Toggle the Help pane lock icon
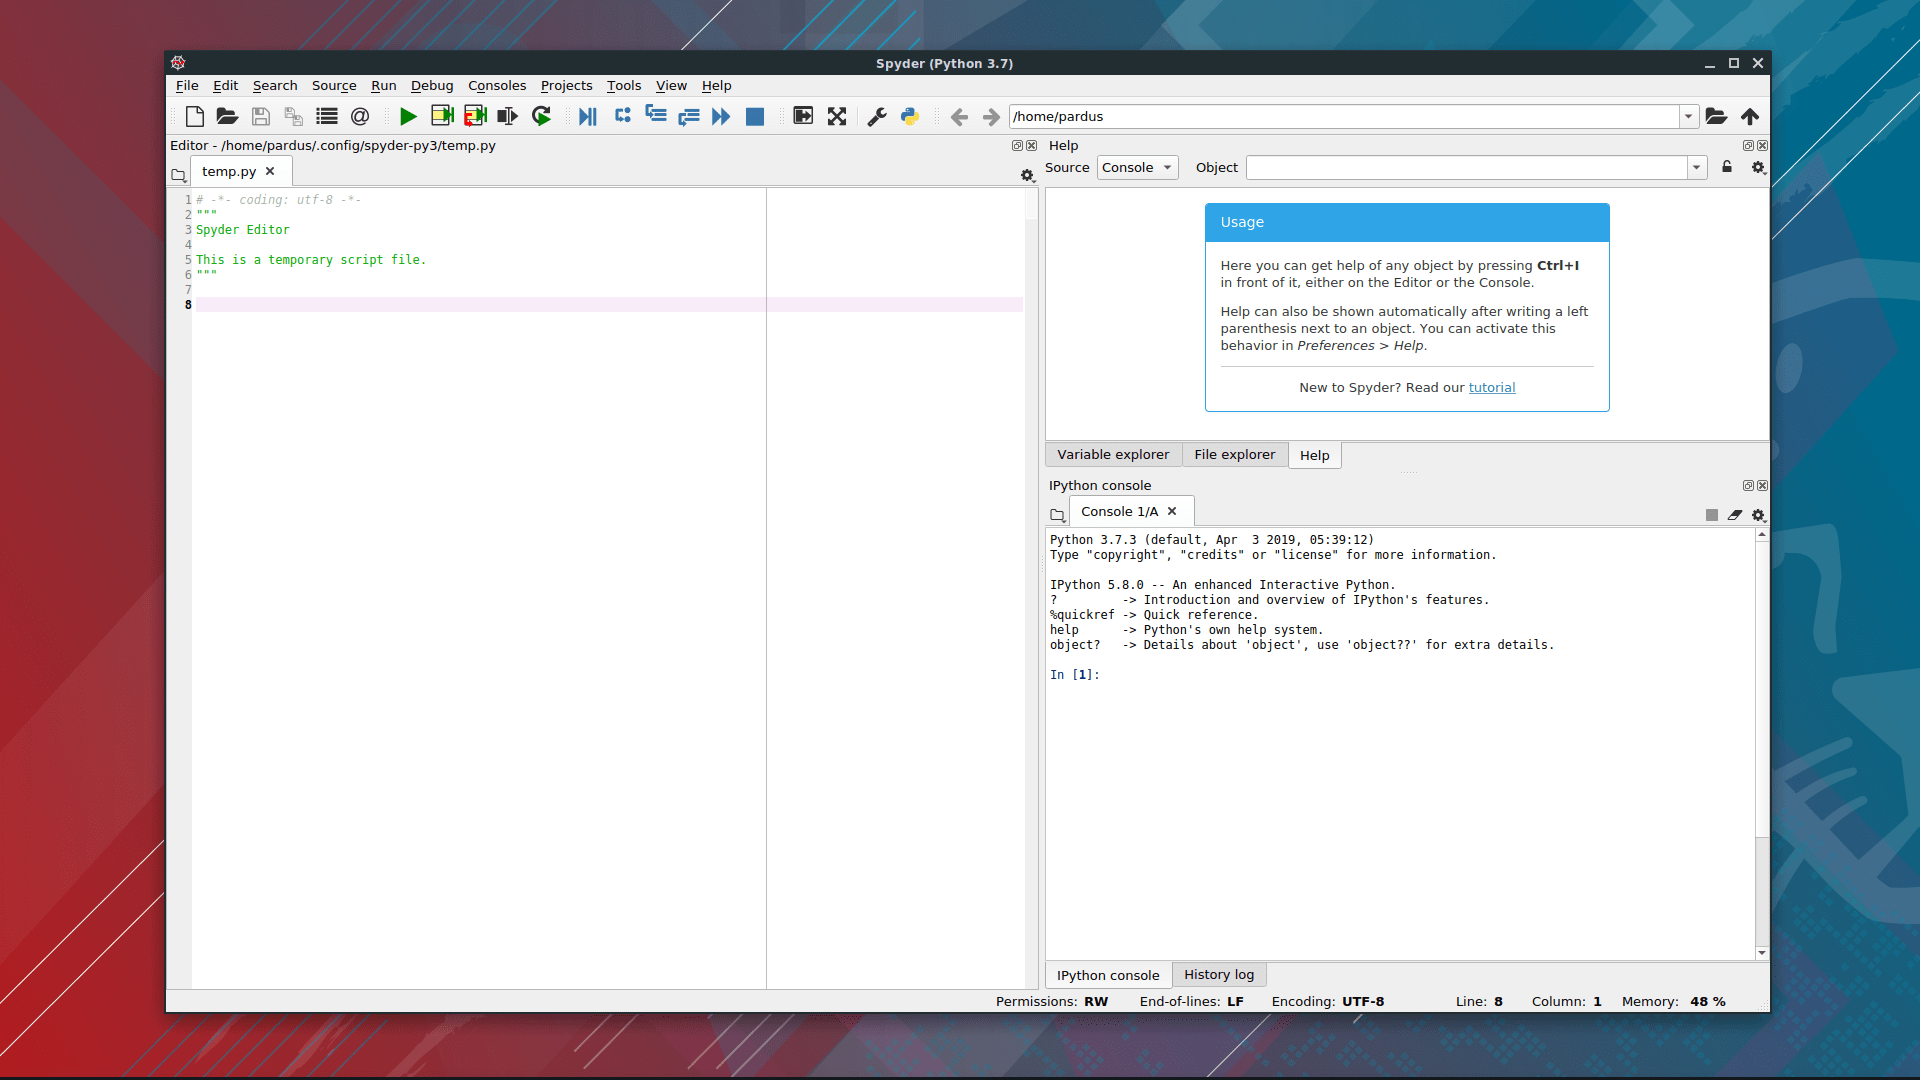Image resolution: width=1920 pixels, height=1080 pixels. 1727,167
